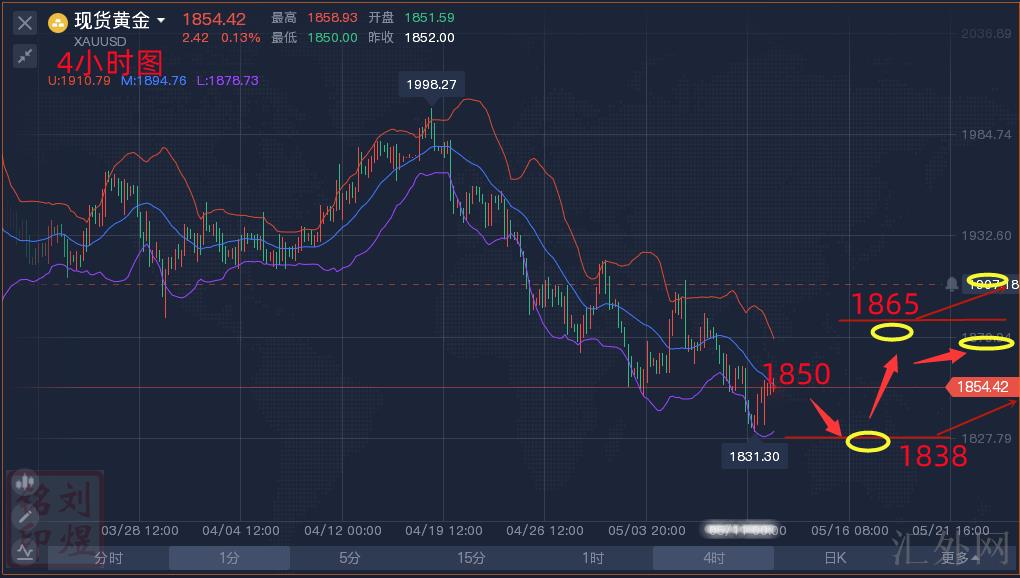Image resolution: width=1020 pixels, height=578 pixels.
Task: Click the 05/16 08:00 time axis label
Action: [850, 531]
